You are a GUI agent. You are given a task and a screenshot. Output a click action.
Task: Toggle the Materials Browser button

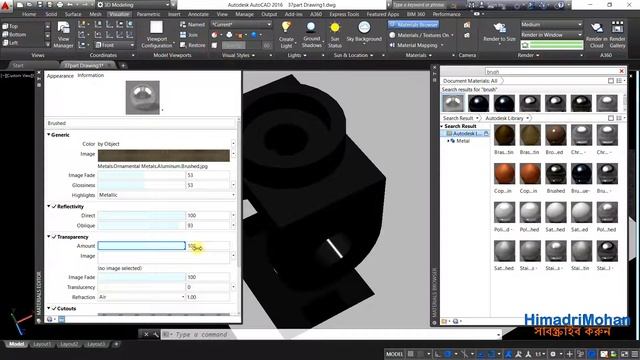point(413,24)
